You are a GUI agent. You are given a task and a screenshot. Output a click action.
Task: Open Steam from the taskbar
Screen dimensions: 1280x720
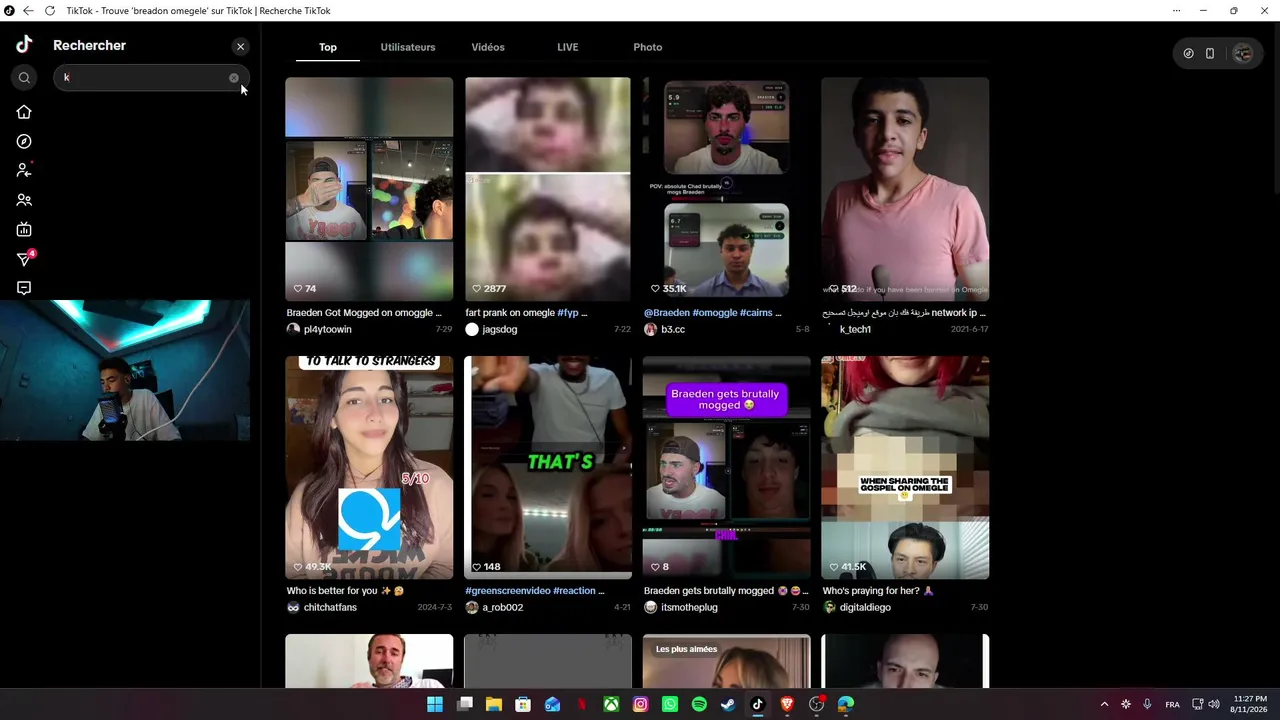[728, 704]
